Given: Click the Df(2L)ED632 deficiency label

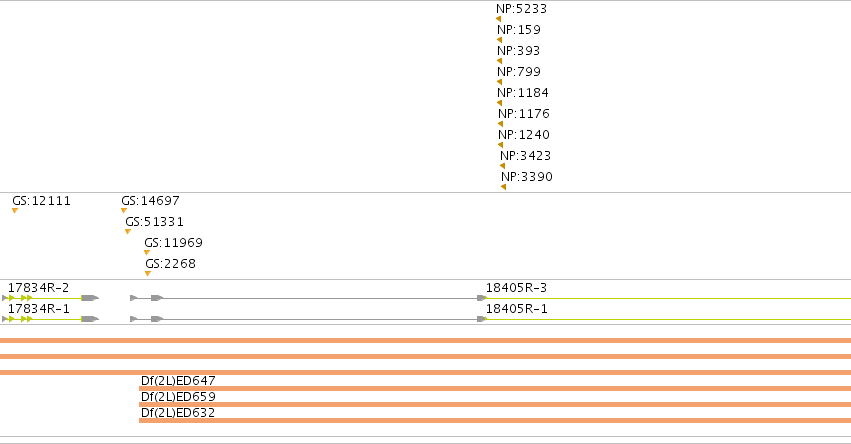Looking at the screenshot, I should pyautogui.click(x=178, y=413).
